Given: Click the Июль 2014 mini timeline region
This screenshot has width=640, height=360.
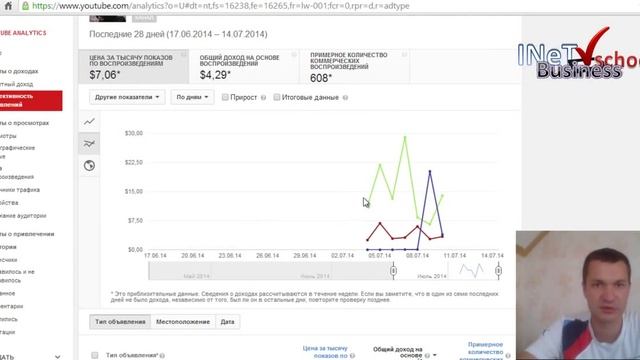Looking at the screenshot, I should point(431,276).
